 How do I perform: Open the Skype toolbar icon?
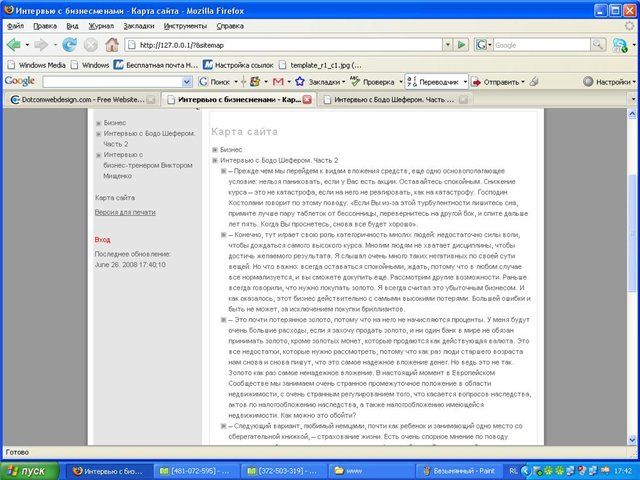click(620, 45)
